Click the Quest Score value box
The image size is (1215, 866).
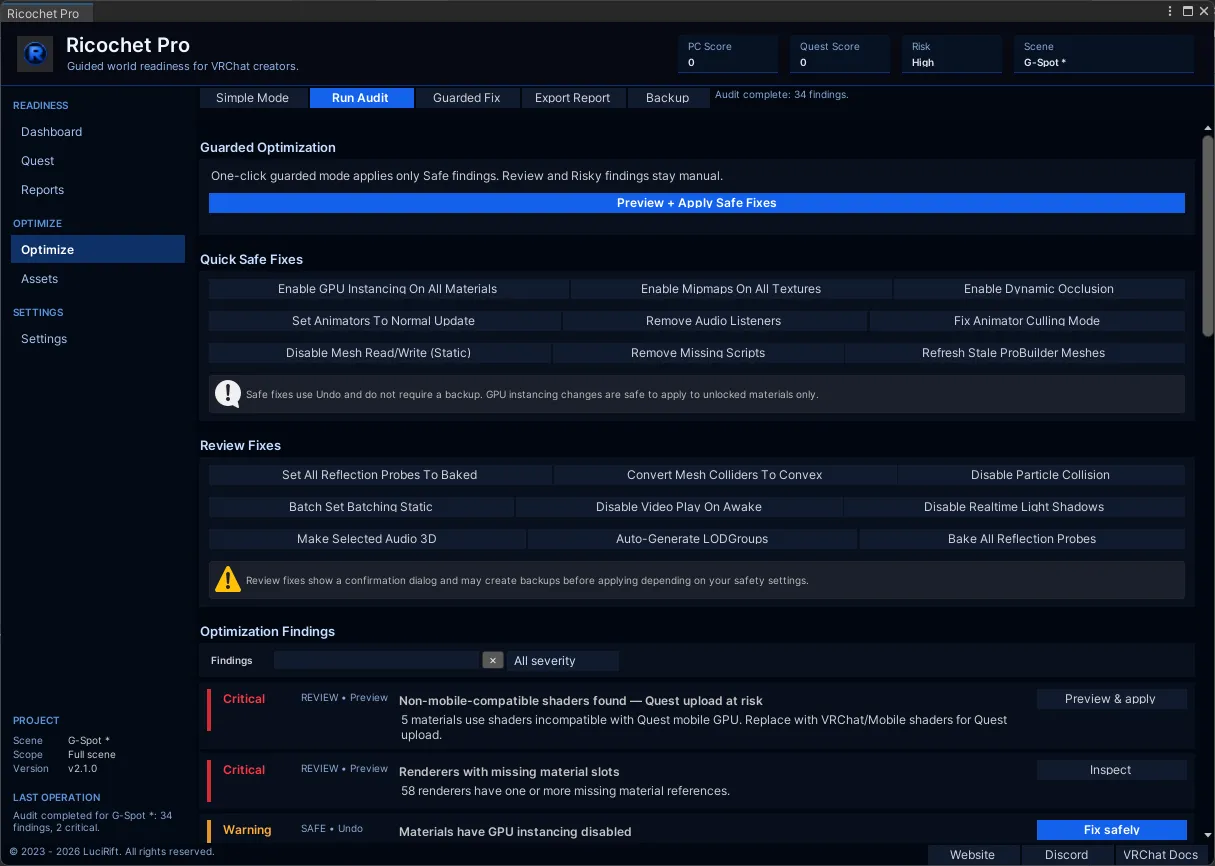coord(840,54)
